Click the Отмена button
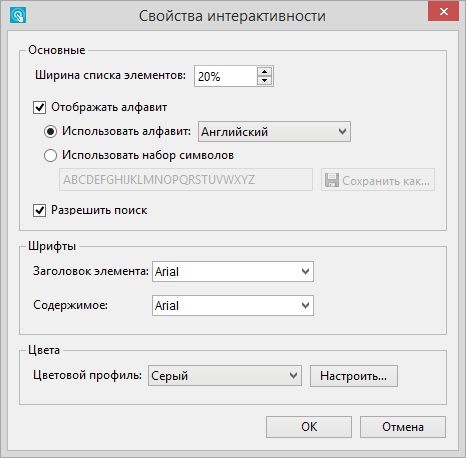466x458 pixels. [403, 427]
